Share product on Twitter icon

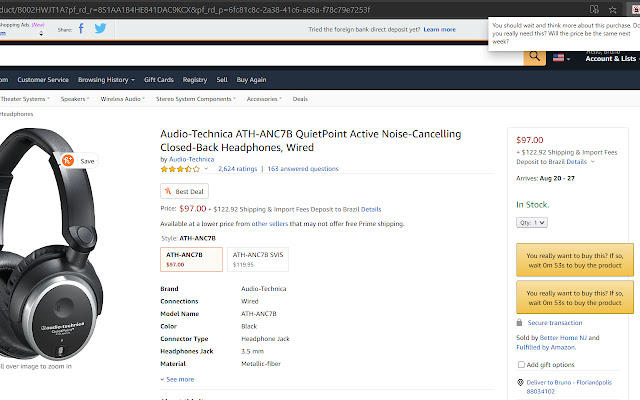(x=100, y=28)
